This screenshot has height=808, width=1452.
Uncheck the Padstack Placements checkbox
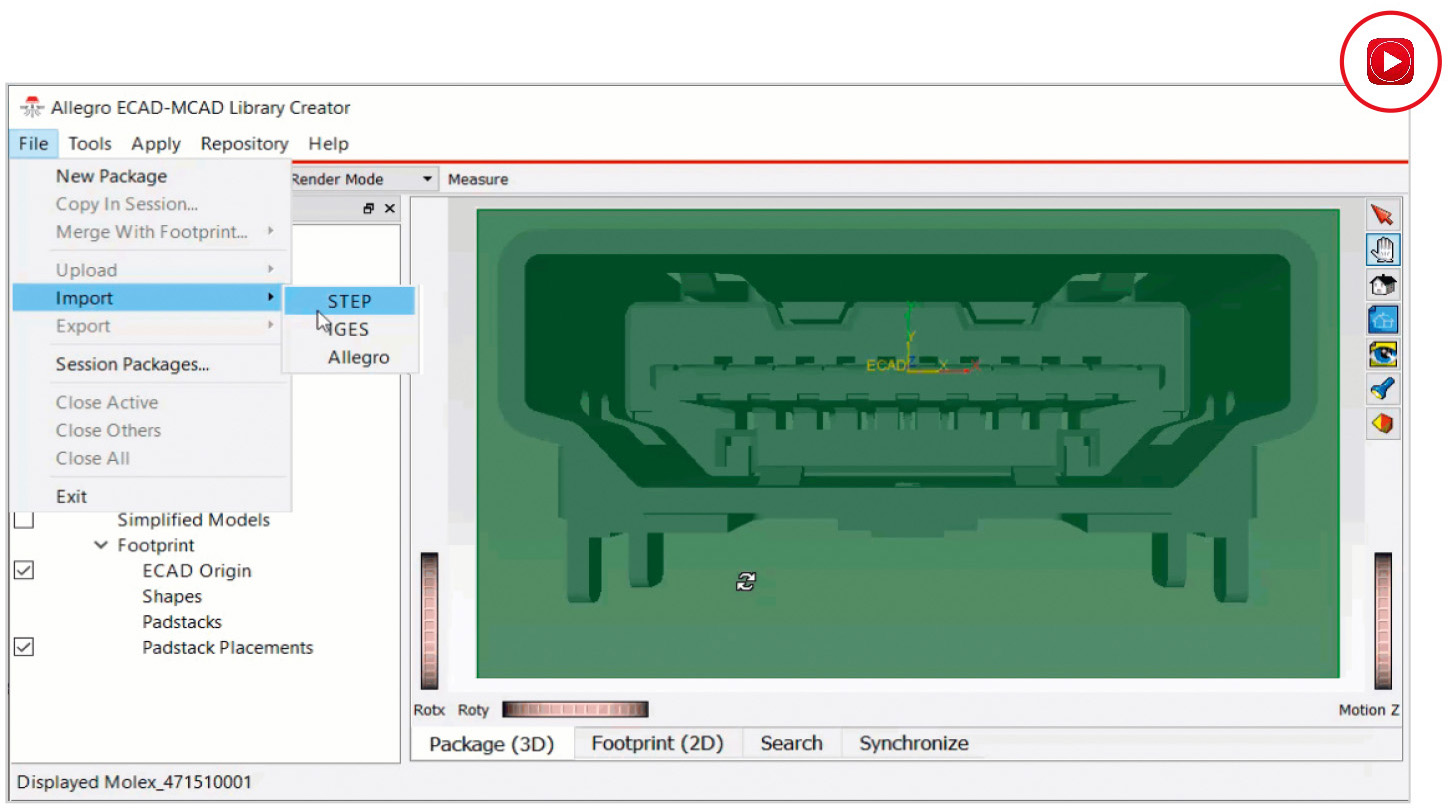click(x=24, y=647)
